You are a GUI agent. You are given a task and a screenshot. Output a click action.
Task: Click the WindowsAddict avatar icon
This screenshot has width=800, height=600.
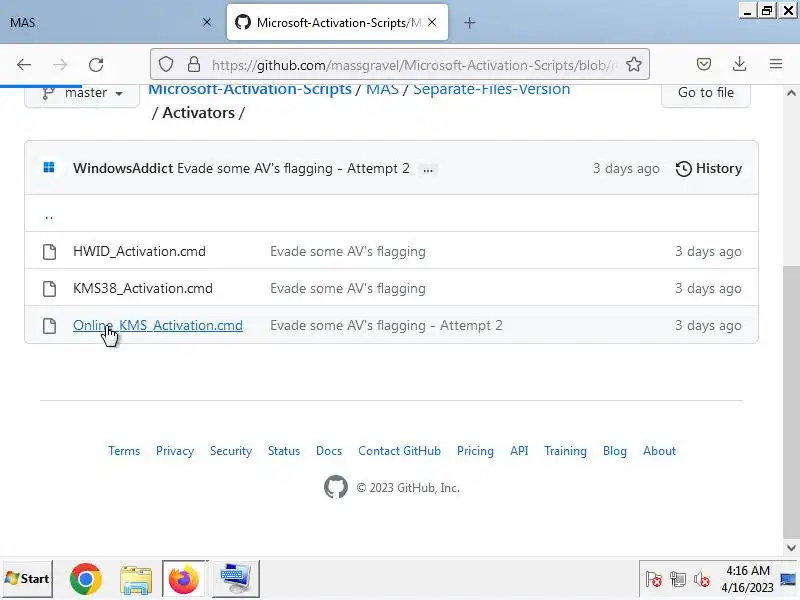49,167
